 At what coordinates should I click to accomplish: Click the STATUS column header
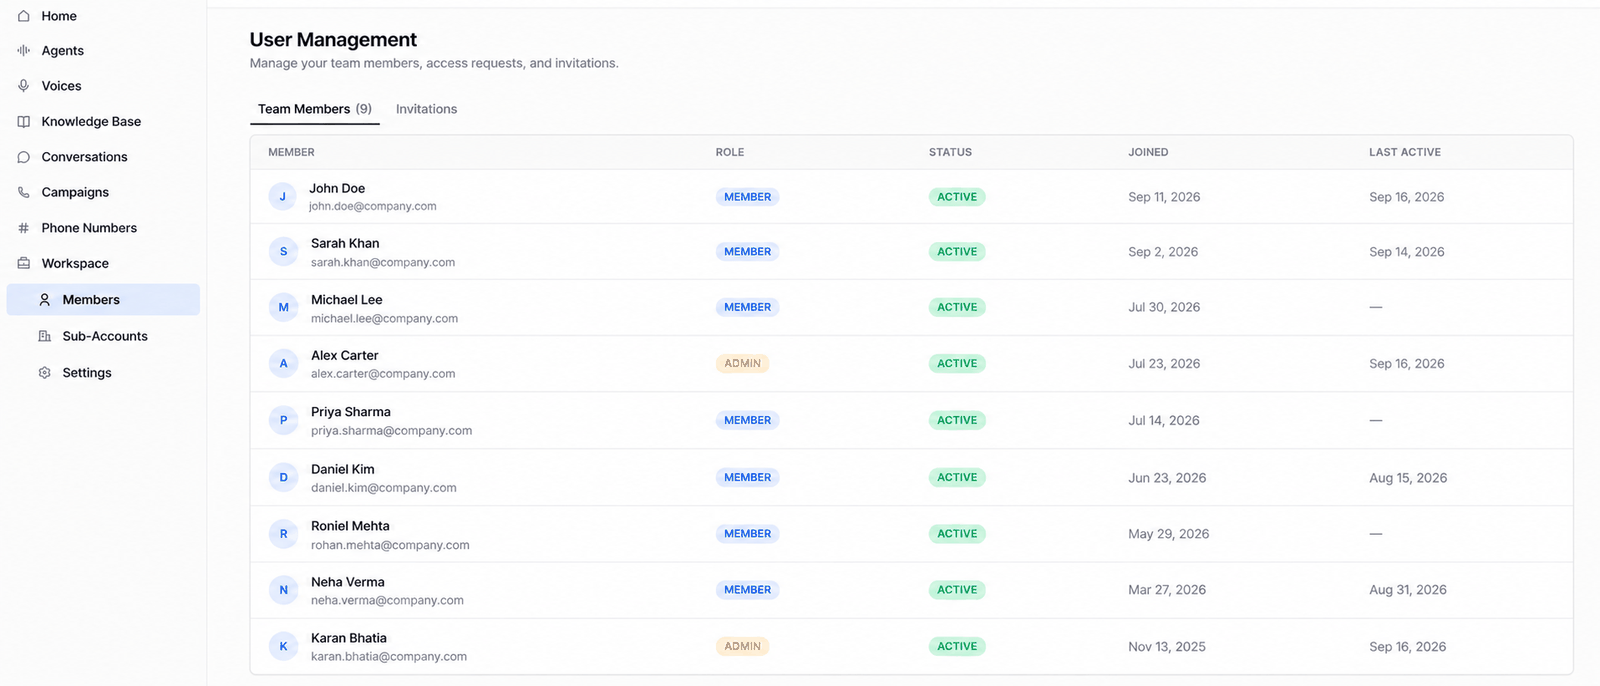point(950,152)
